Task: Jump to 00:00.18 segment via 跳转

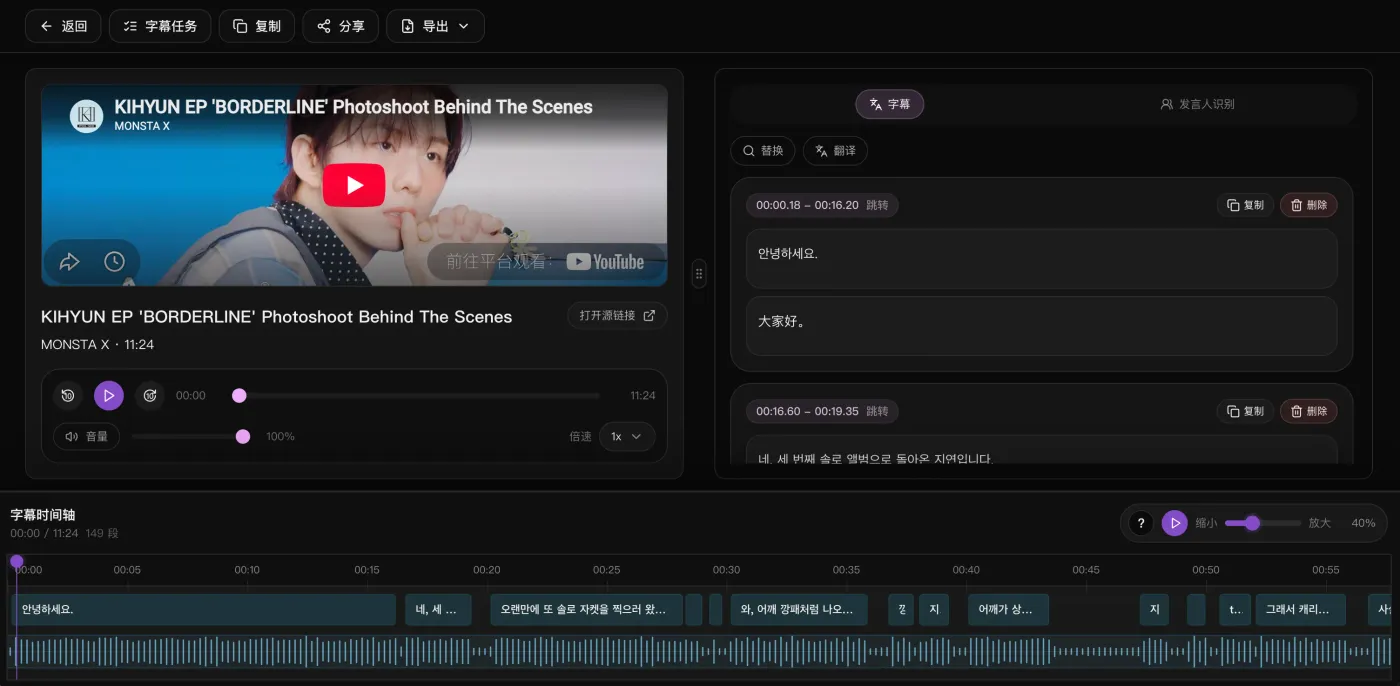Action: pos(877,205)
